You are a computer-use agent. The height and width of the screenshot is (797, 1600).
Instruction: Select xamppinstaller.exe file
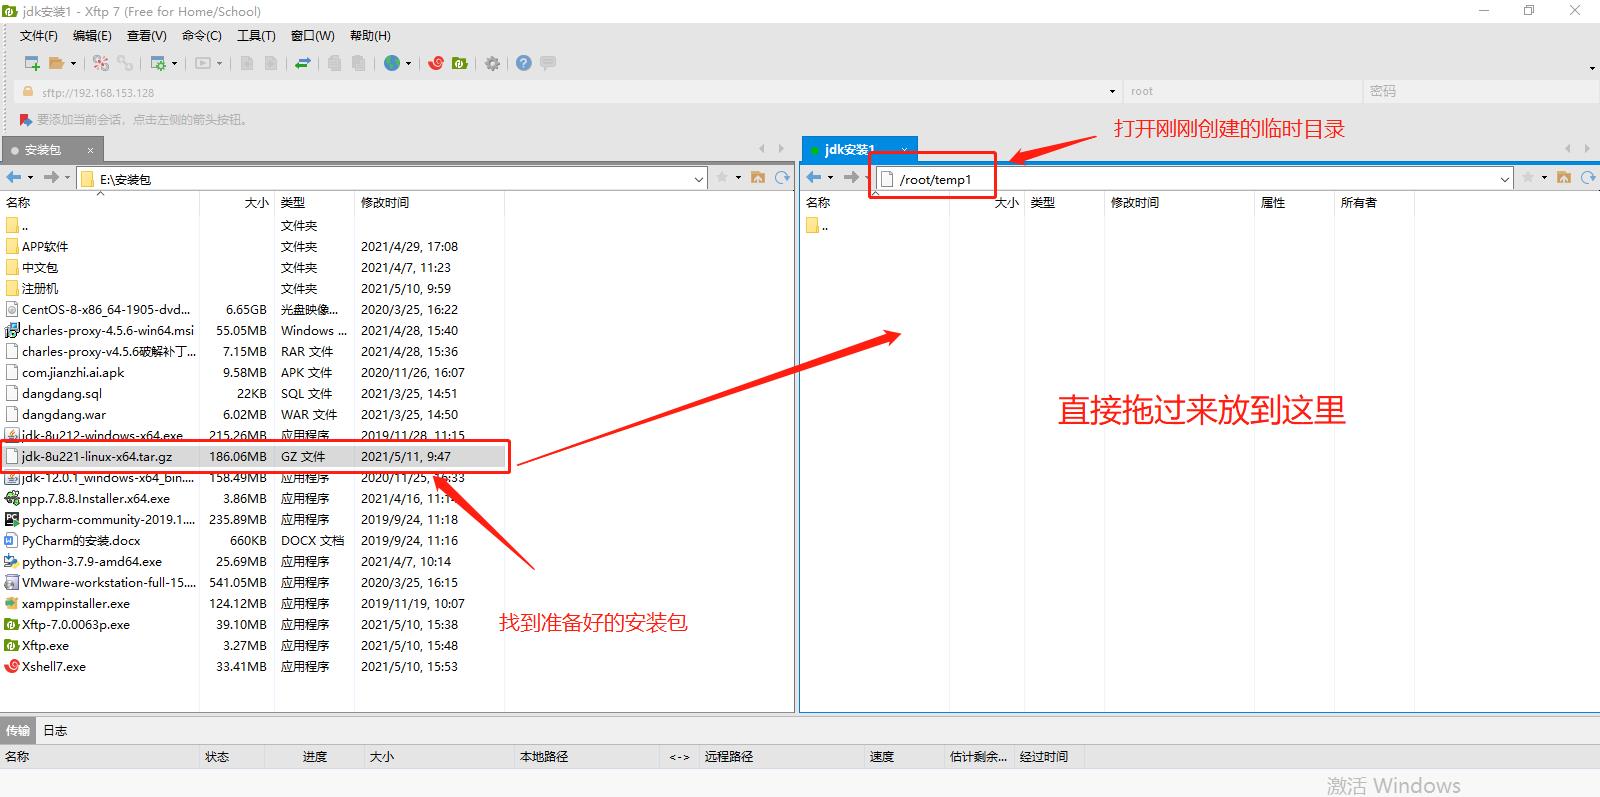pos(76,603)
